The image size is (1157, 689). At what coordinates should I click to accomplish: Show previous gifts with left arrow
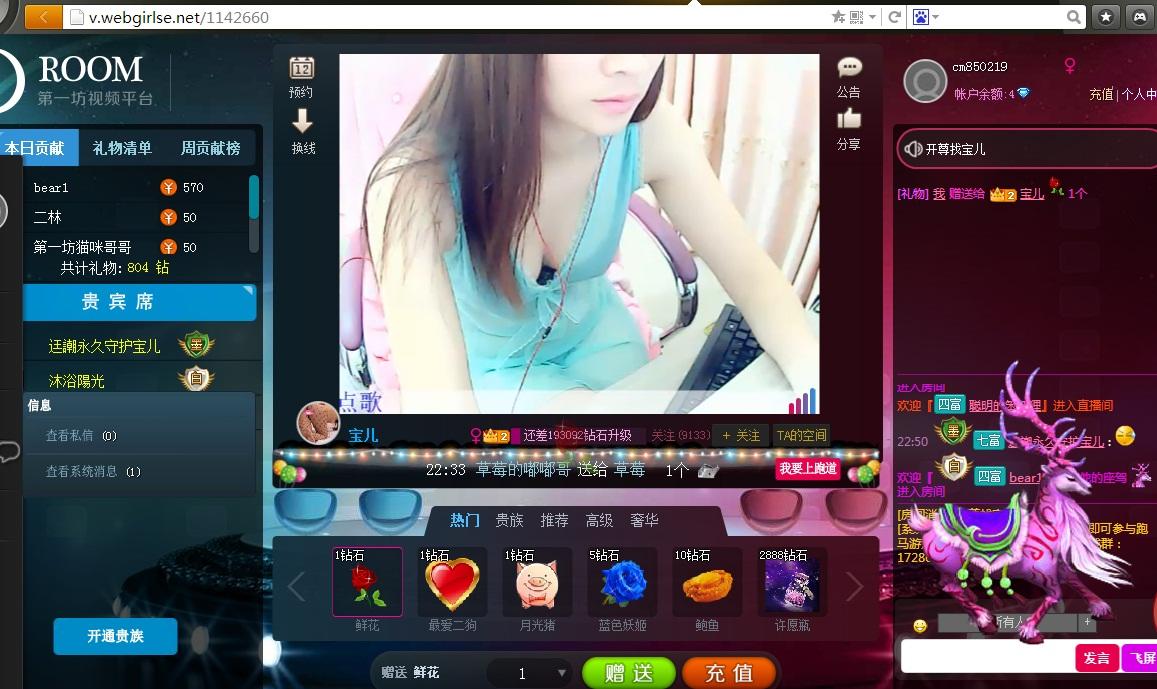click(297, 586)
